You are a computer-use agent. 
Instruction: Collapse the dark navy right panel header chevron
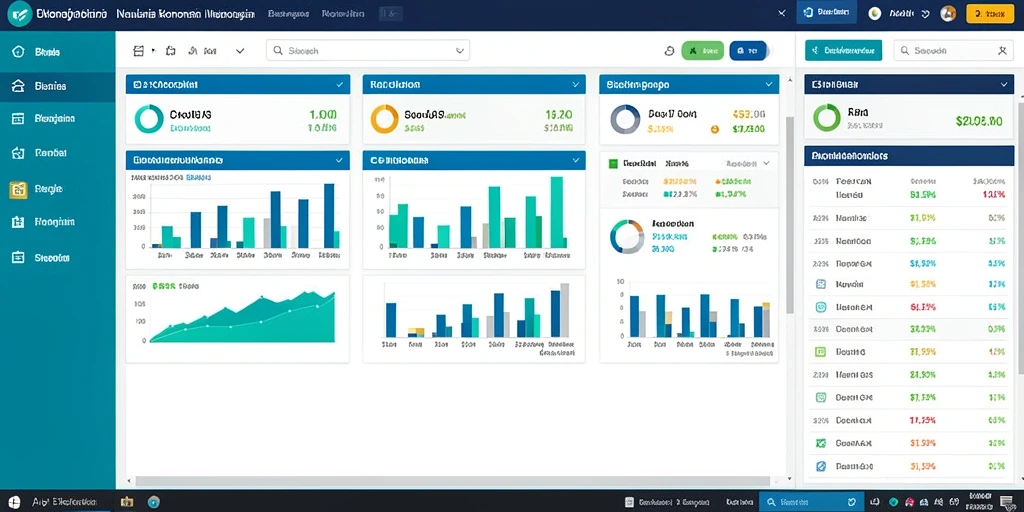pyautogui.click(x=1004, y=84)
